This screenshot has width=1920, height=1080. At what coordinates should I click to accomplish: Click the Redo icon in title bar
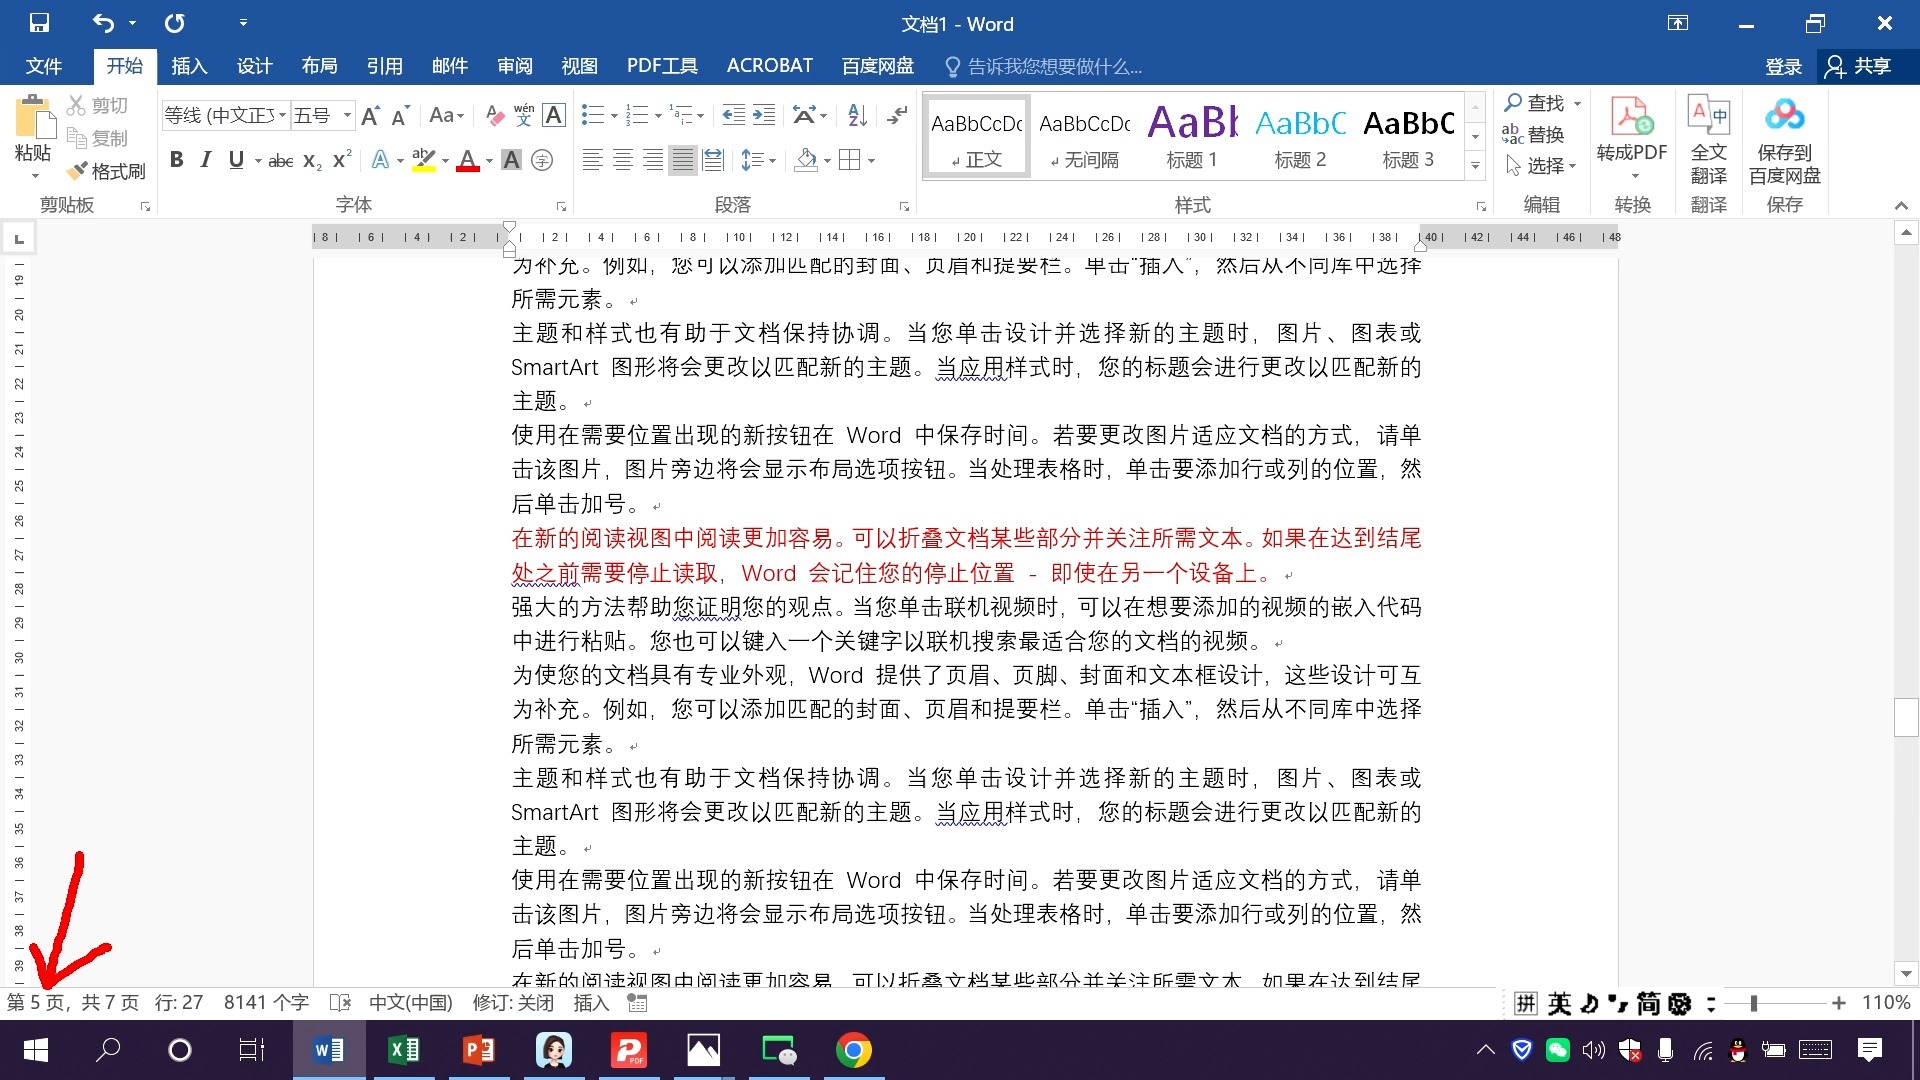tap(175, 23)
